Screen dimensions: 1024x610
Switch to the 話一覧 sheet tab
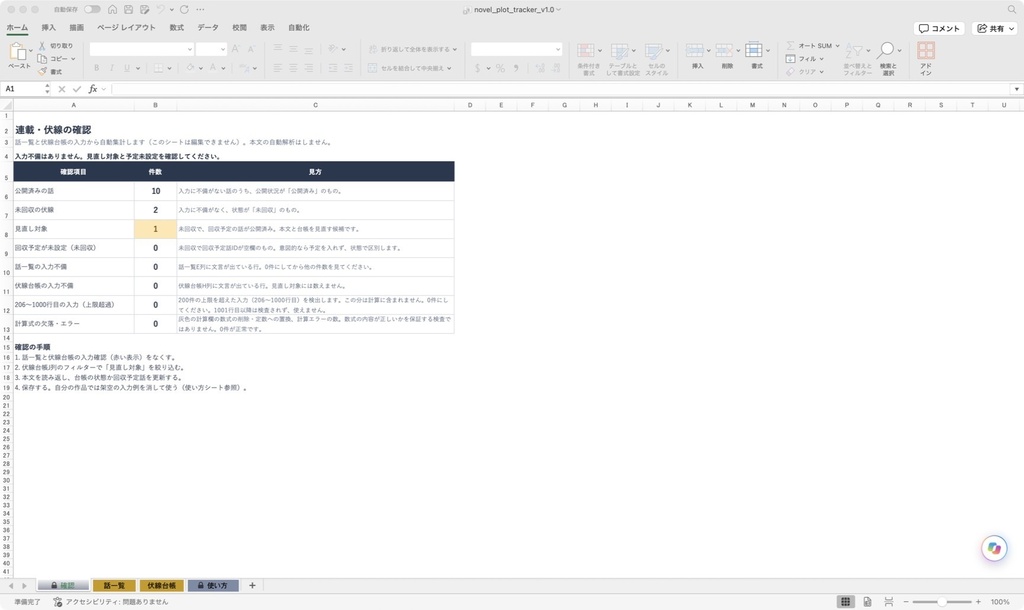coord(114,586)
